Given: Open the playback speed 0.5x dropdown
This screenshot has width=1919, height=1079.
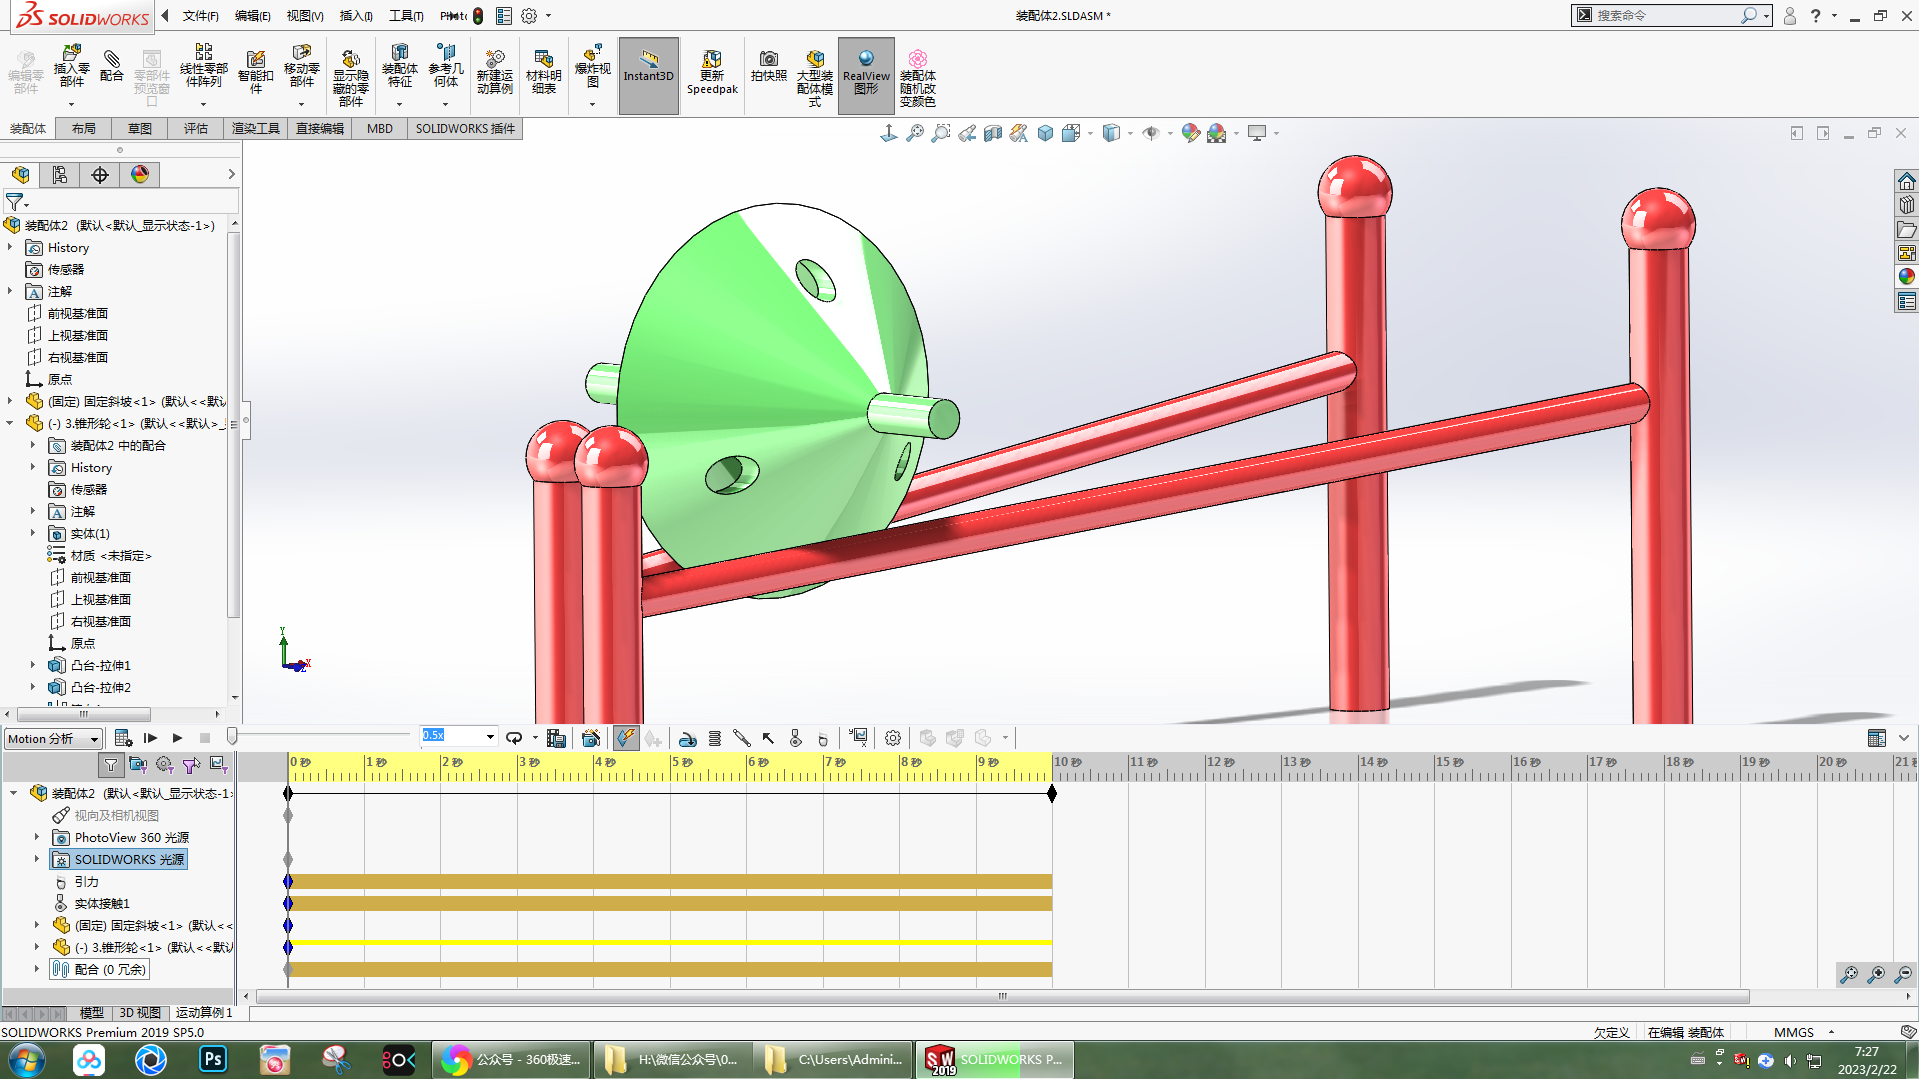Looking at the screenshot, I should [490, 737].
